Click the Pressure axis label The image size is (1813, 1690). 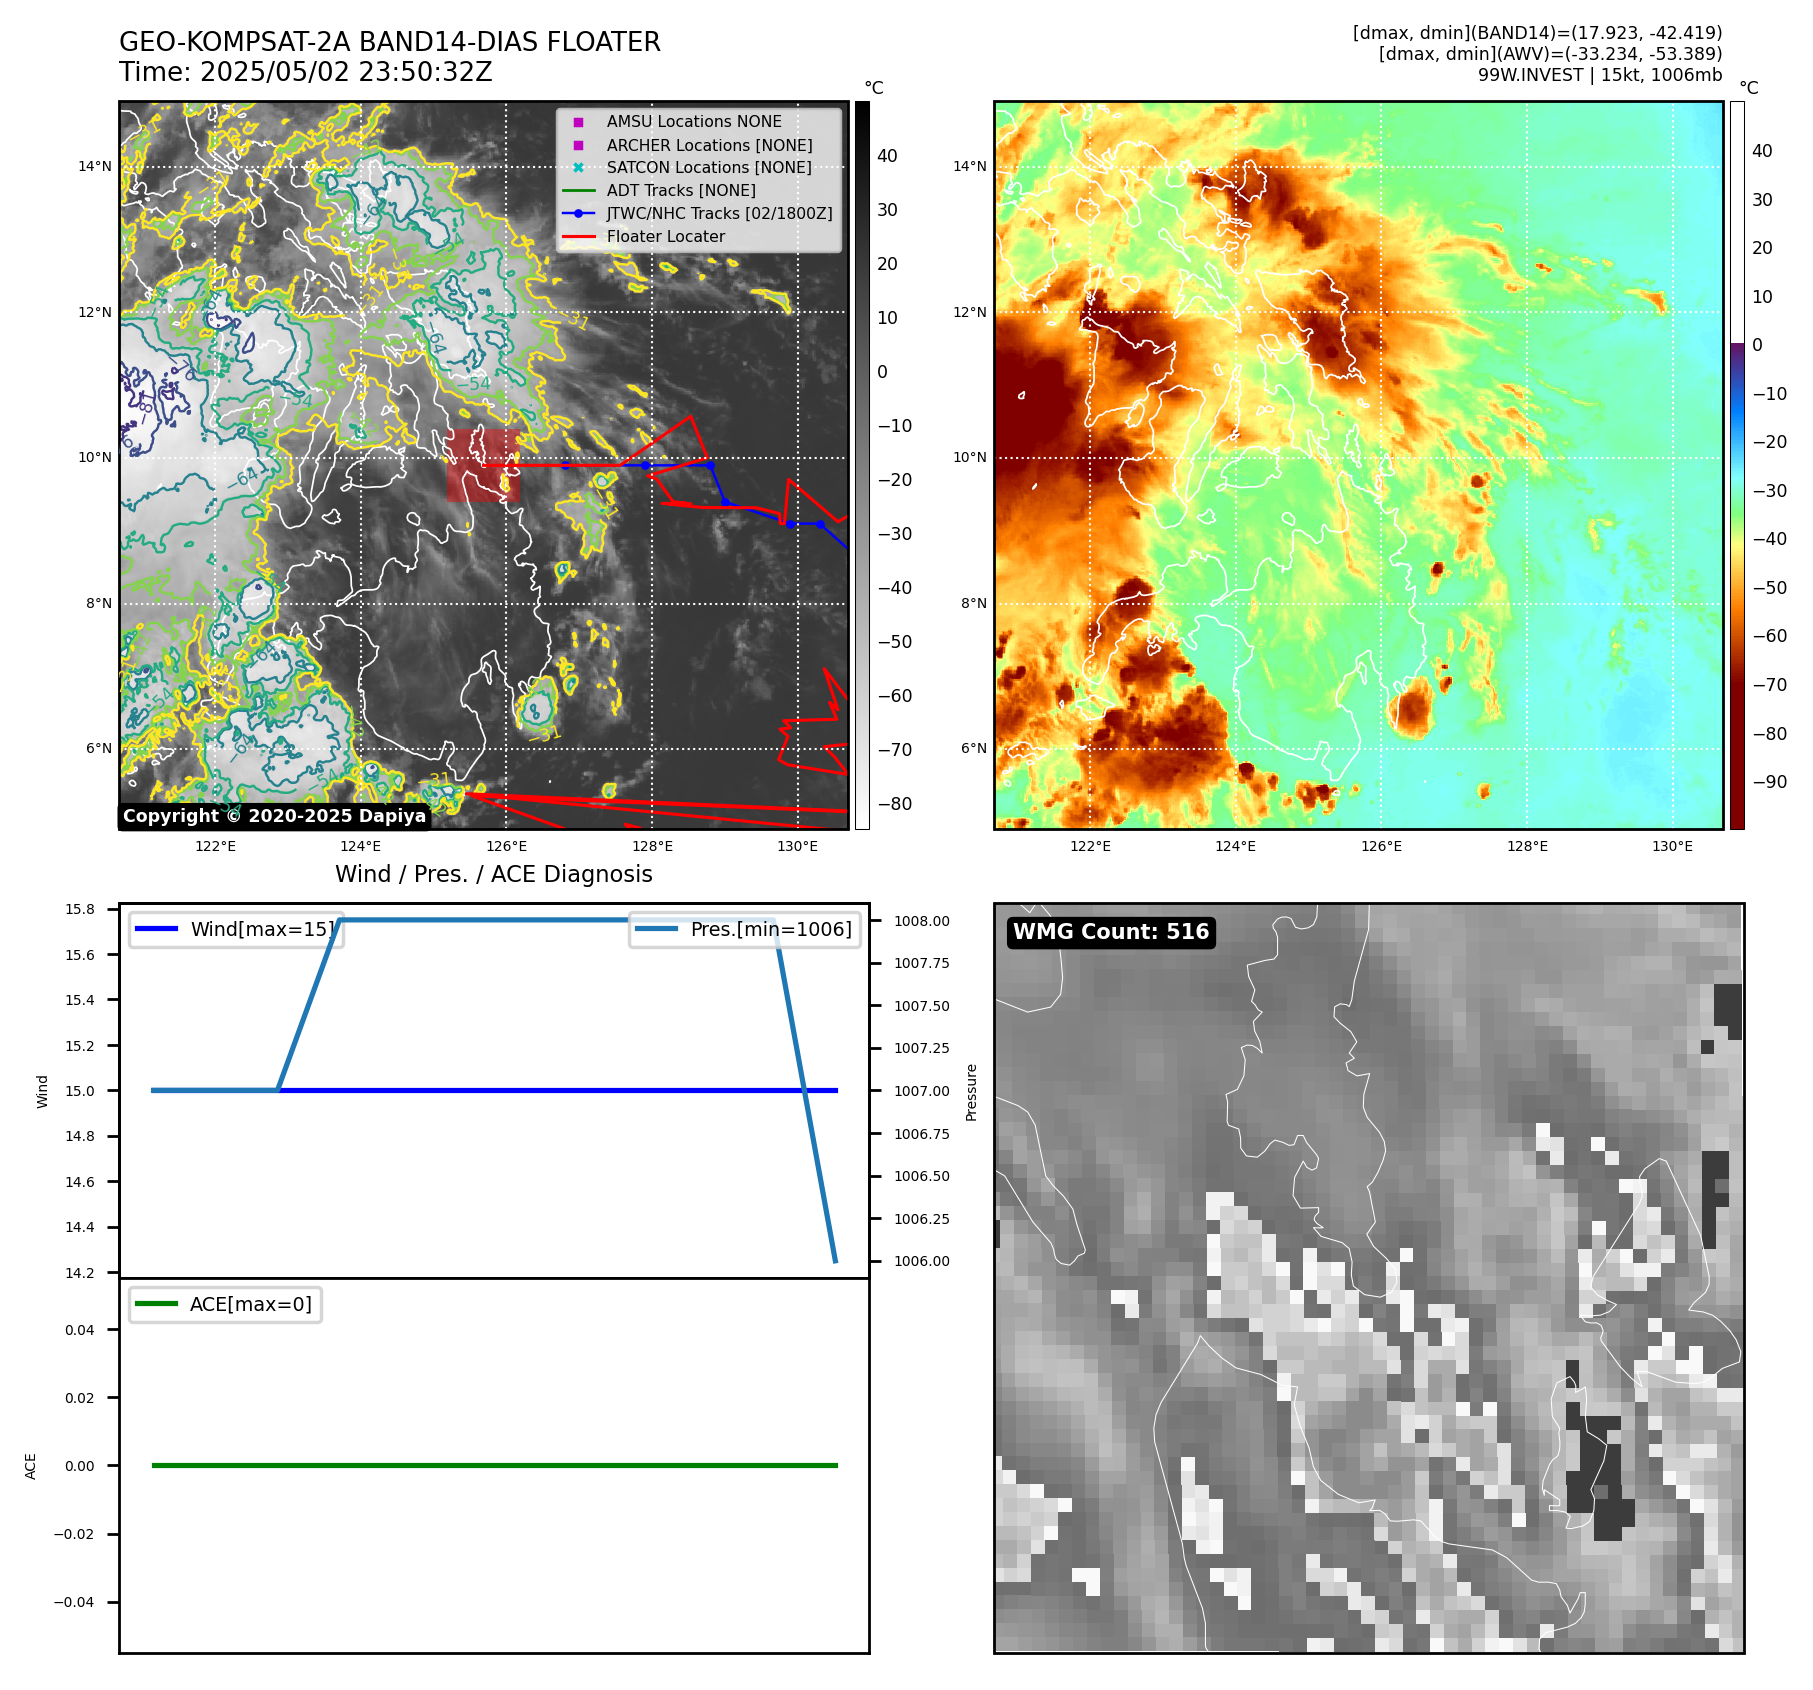pos(971,1092)
